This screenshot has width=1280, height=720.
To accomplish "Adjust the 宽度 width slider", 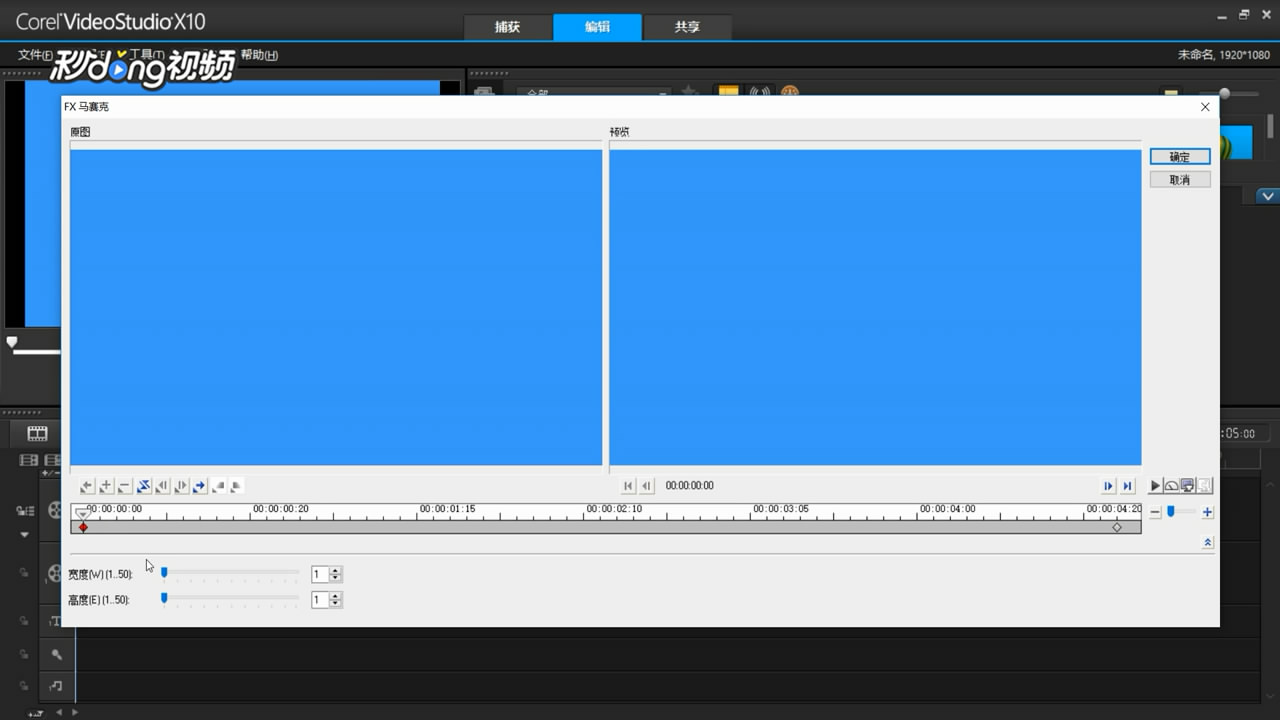I will click(230, 573).
